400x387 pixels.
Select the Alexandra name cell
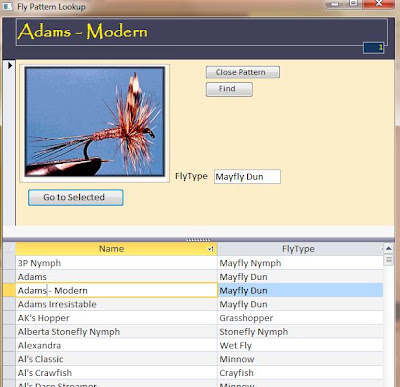point(116,345)
